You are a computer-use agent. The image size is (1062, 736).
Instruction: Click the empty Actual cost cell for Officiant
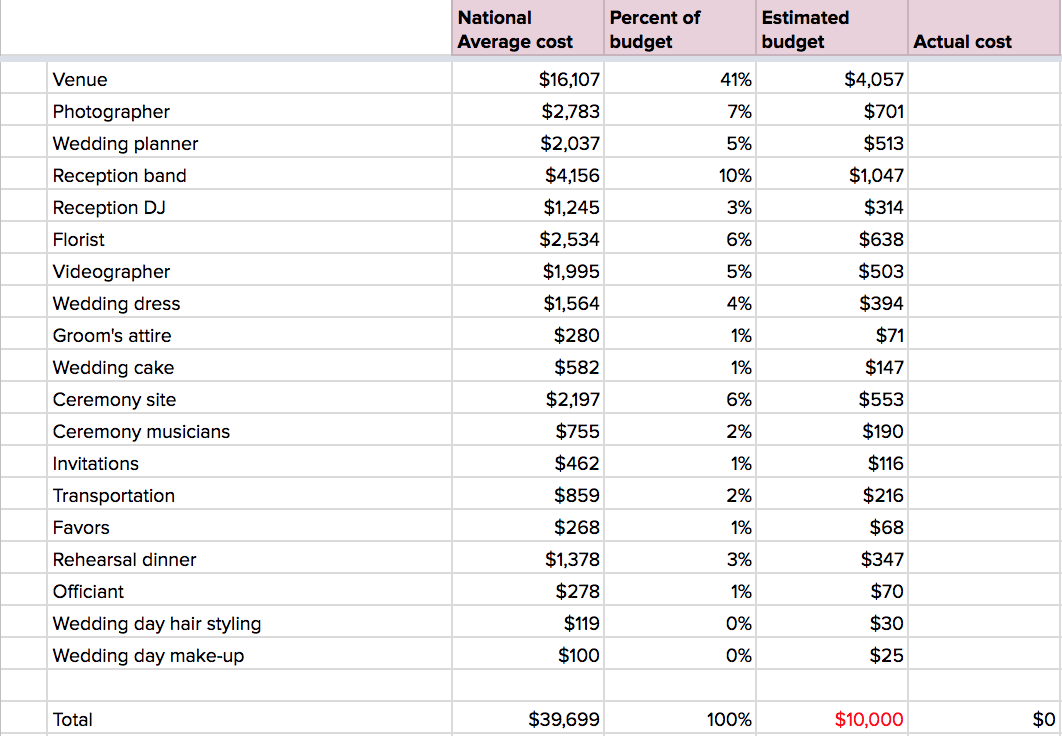(984, 592)
